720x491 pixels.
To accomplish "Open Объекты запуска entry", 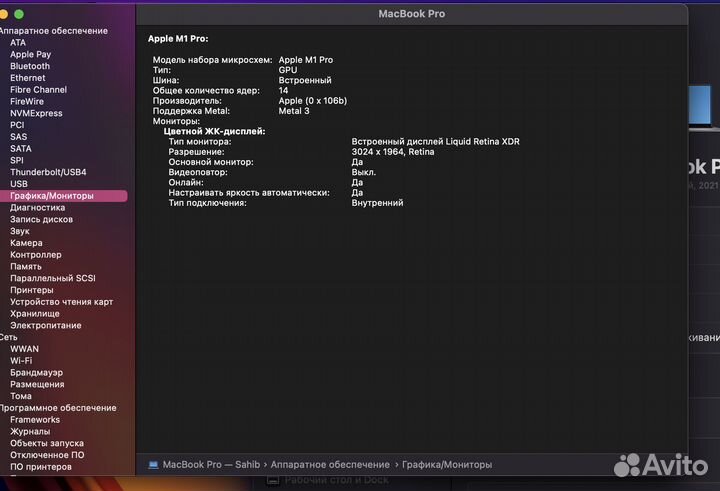I will 47,443.
